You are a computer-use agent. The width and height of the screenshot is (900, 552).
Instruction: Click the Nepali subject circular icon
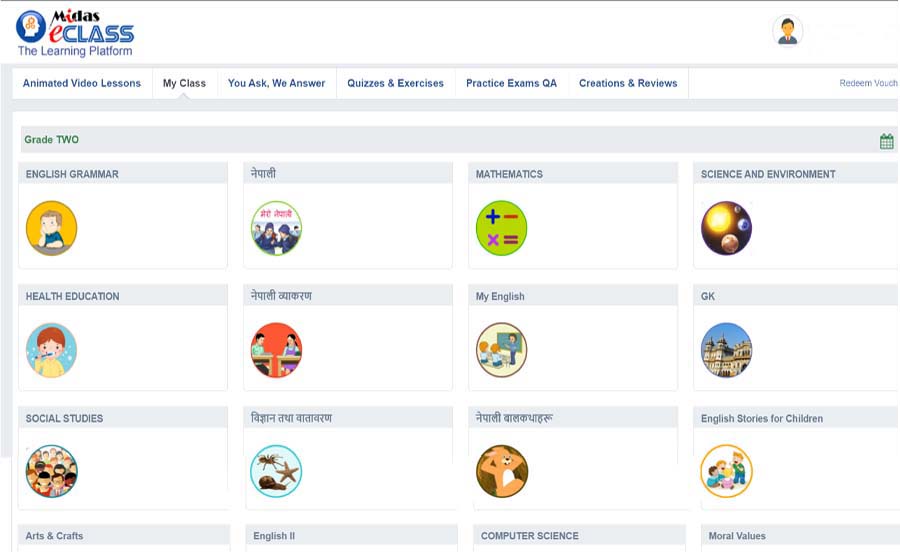pos(276,228)
